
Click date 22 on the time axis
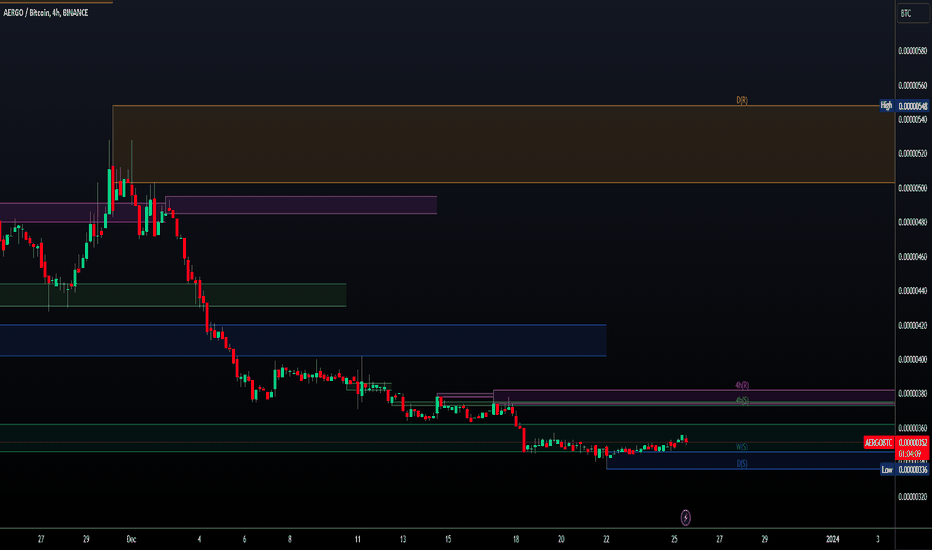click(x=606, y=539)
